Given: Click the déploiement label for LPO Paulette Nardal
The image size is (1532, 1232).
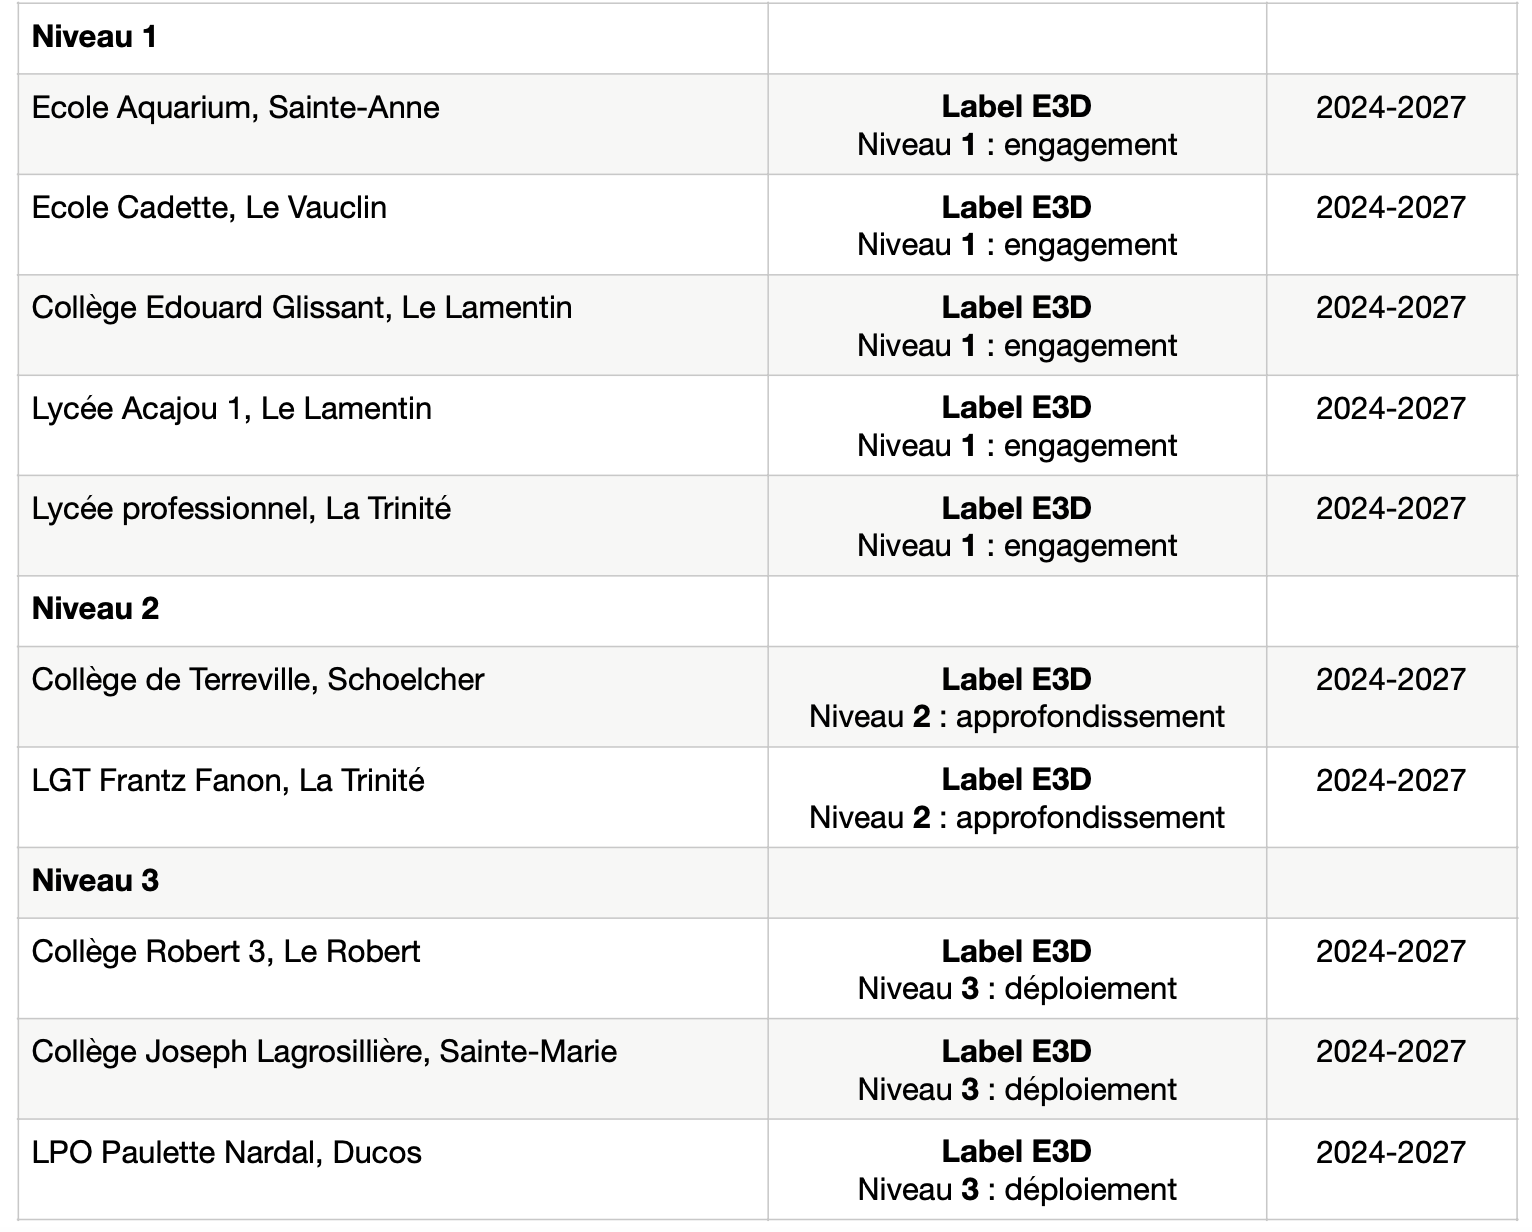Looking at the screenshot, I should (1090, 1190).
